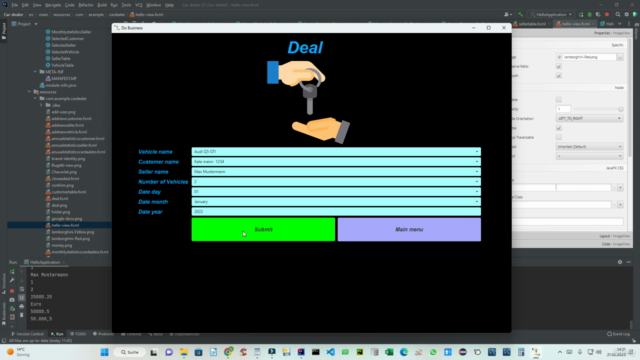Click the green Submit button
Screen dimensions: 640x360
pos(263,229)
